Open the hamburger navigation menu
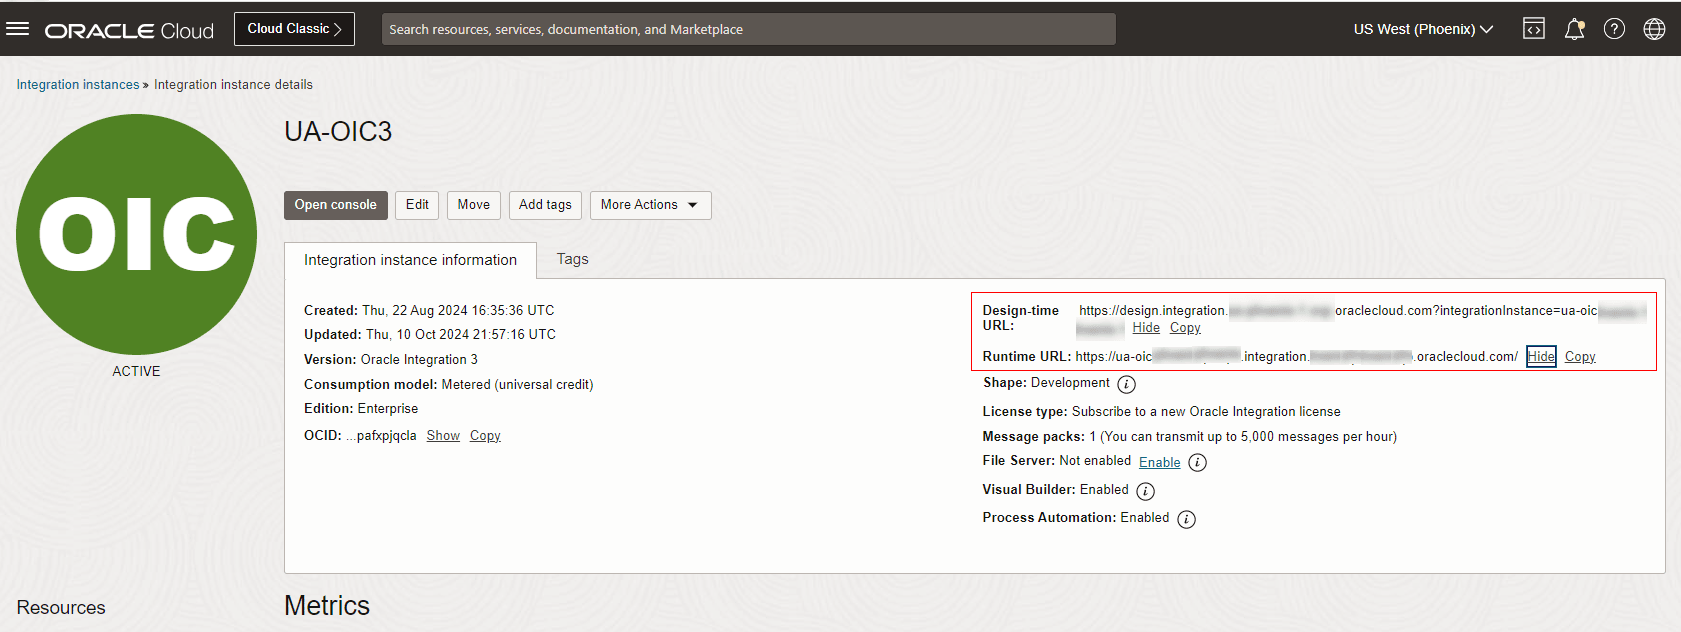 (17, 29)
